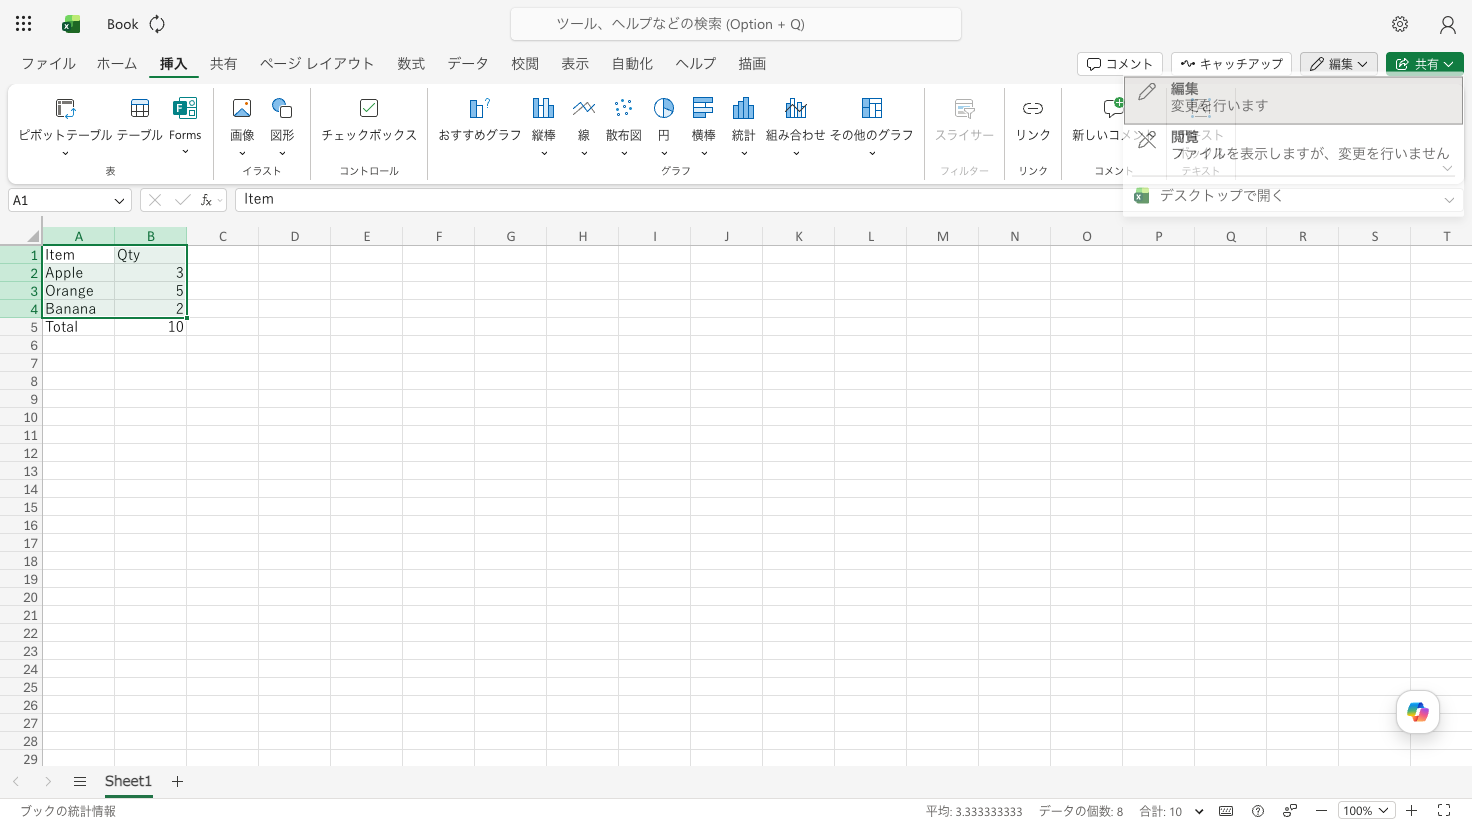
Task: Switch to the 描画 tab
Action: pyautogui.click(x=752, y=63)
